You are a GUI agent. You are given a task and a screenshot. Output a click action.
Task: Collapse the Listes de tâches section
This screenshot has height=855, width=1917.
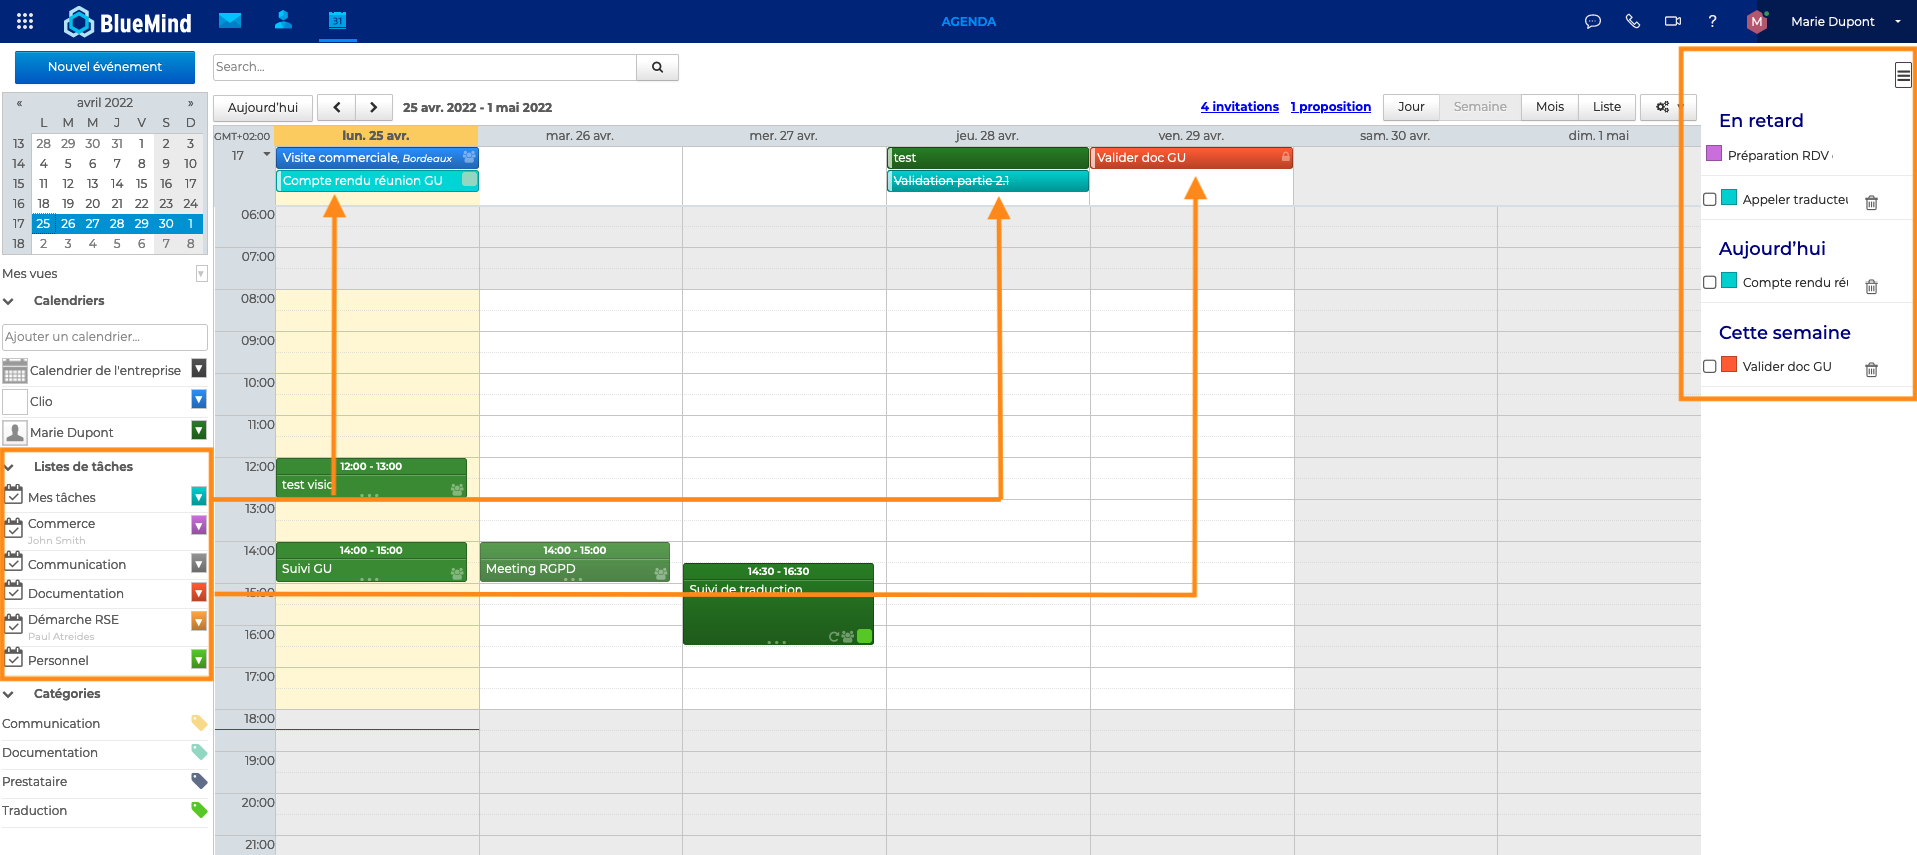[9, 467]
